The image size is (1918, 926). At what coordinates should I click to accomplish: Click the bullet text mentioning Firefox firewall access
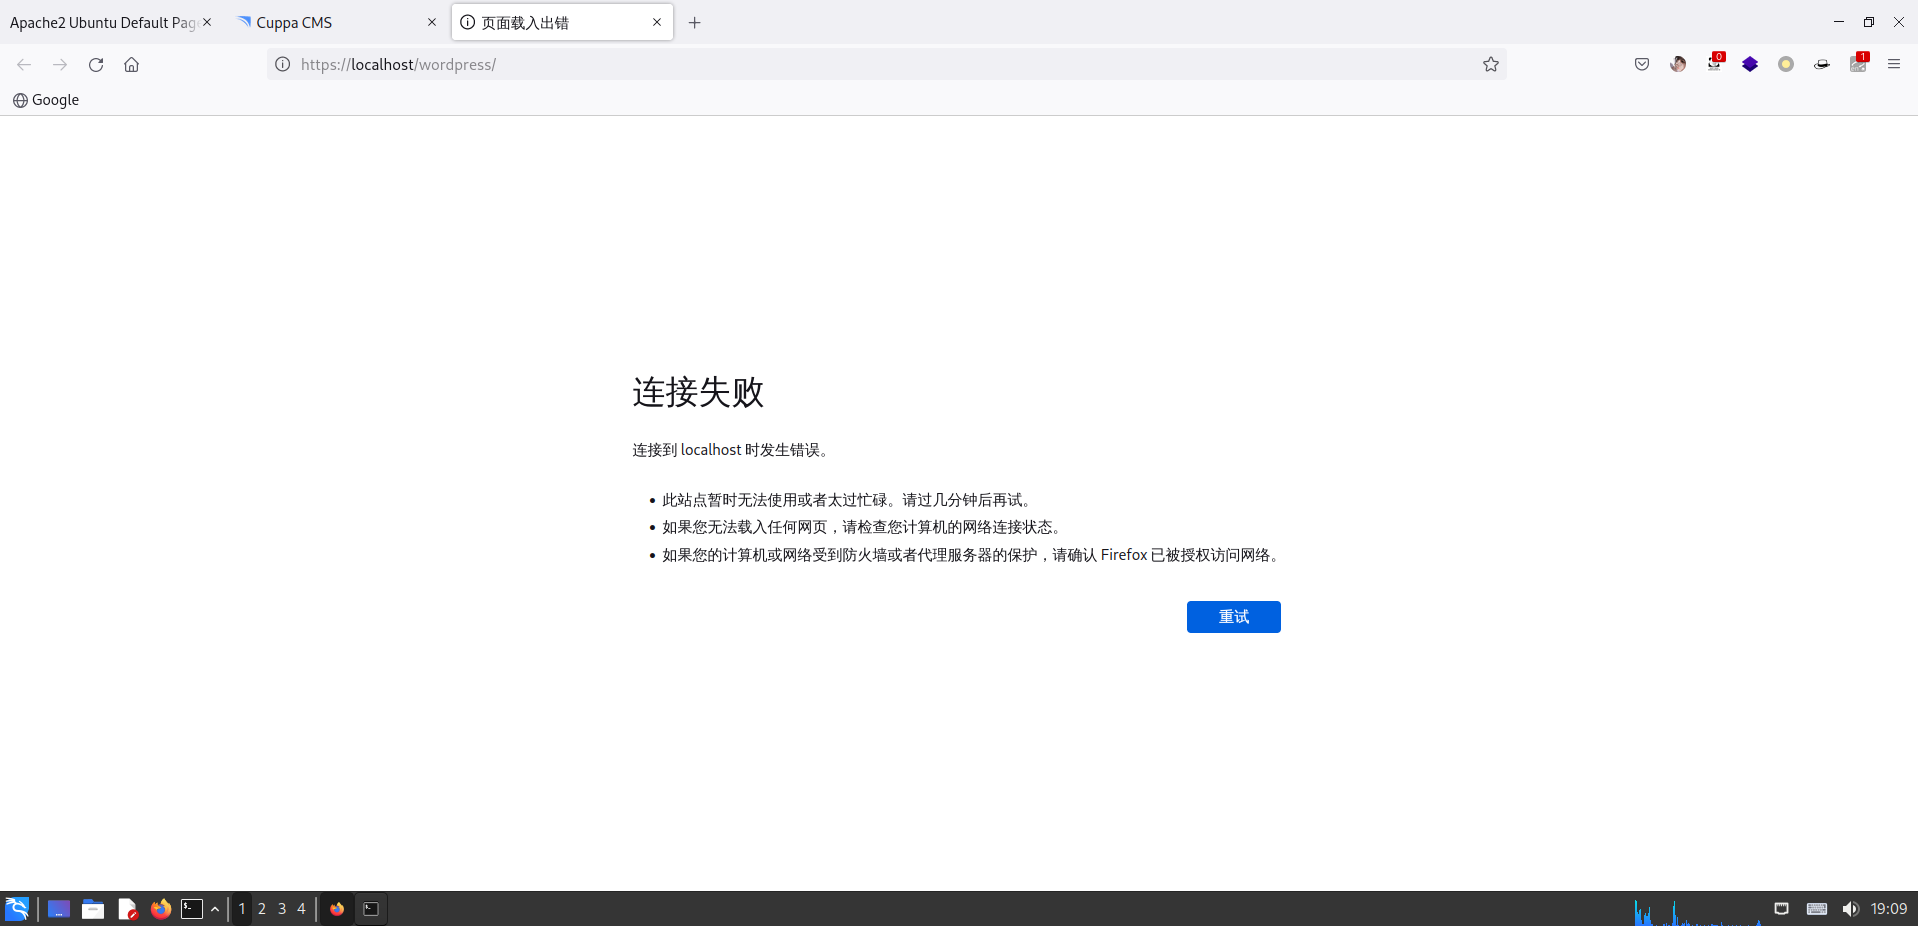pos(973,555)
